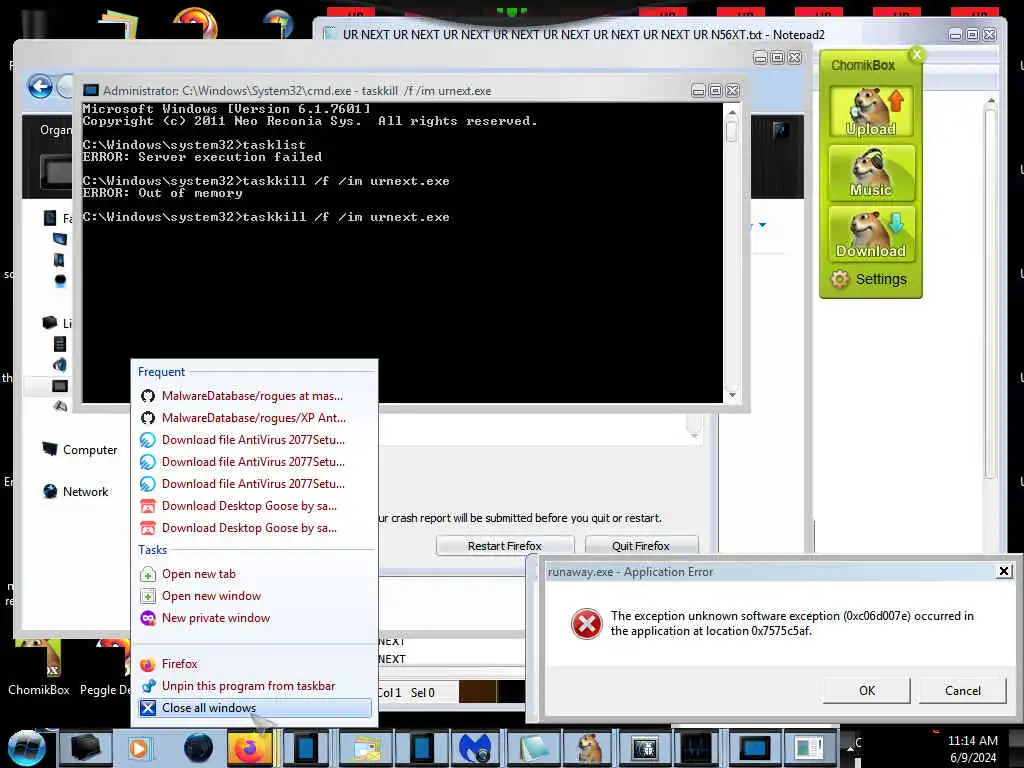
Task: Click the Restart Firefox button
Action: click(x=505, y=546)
